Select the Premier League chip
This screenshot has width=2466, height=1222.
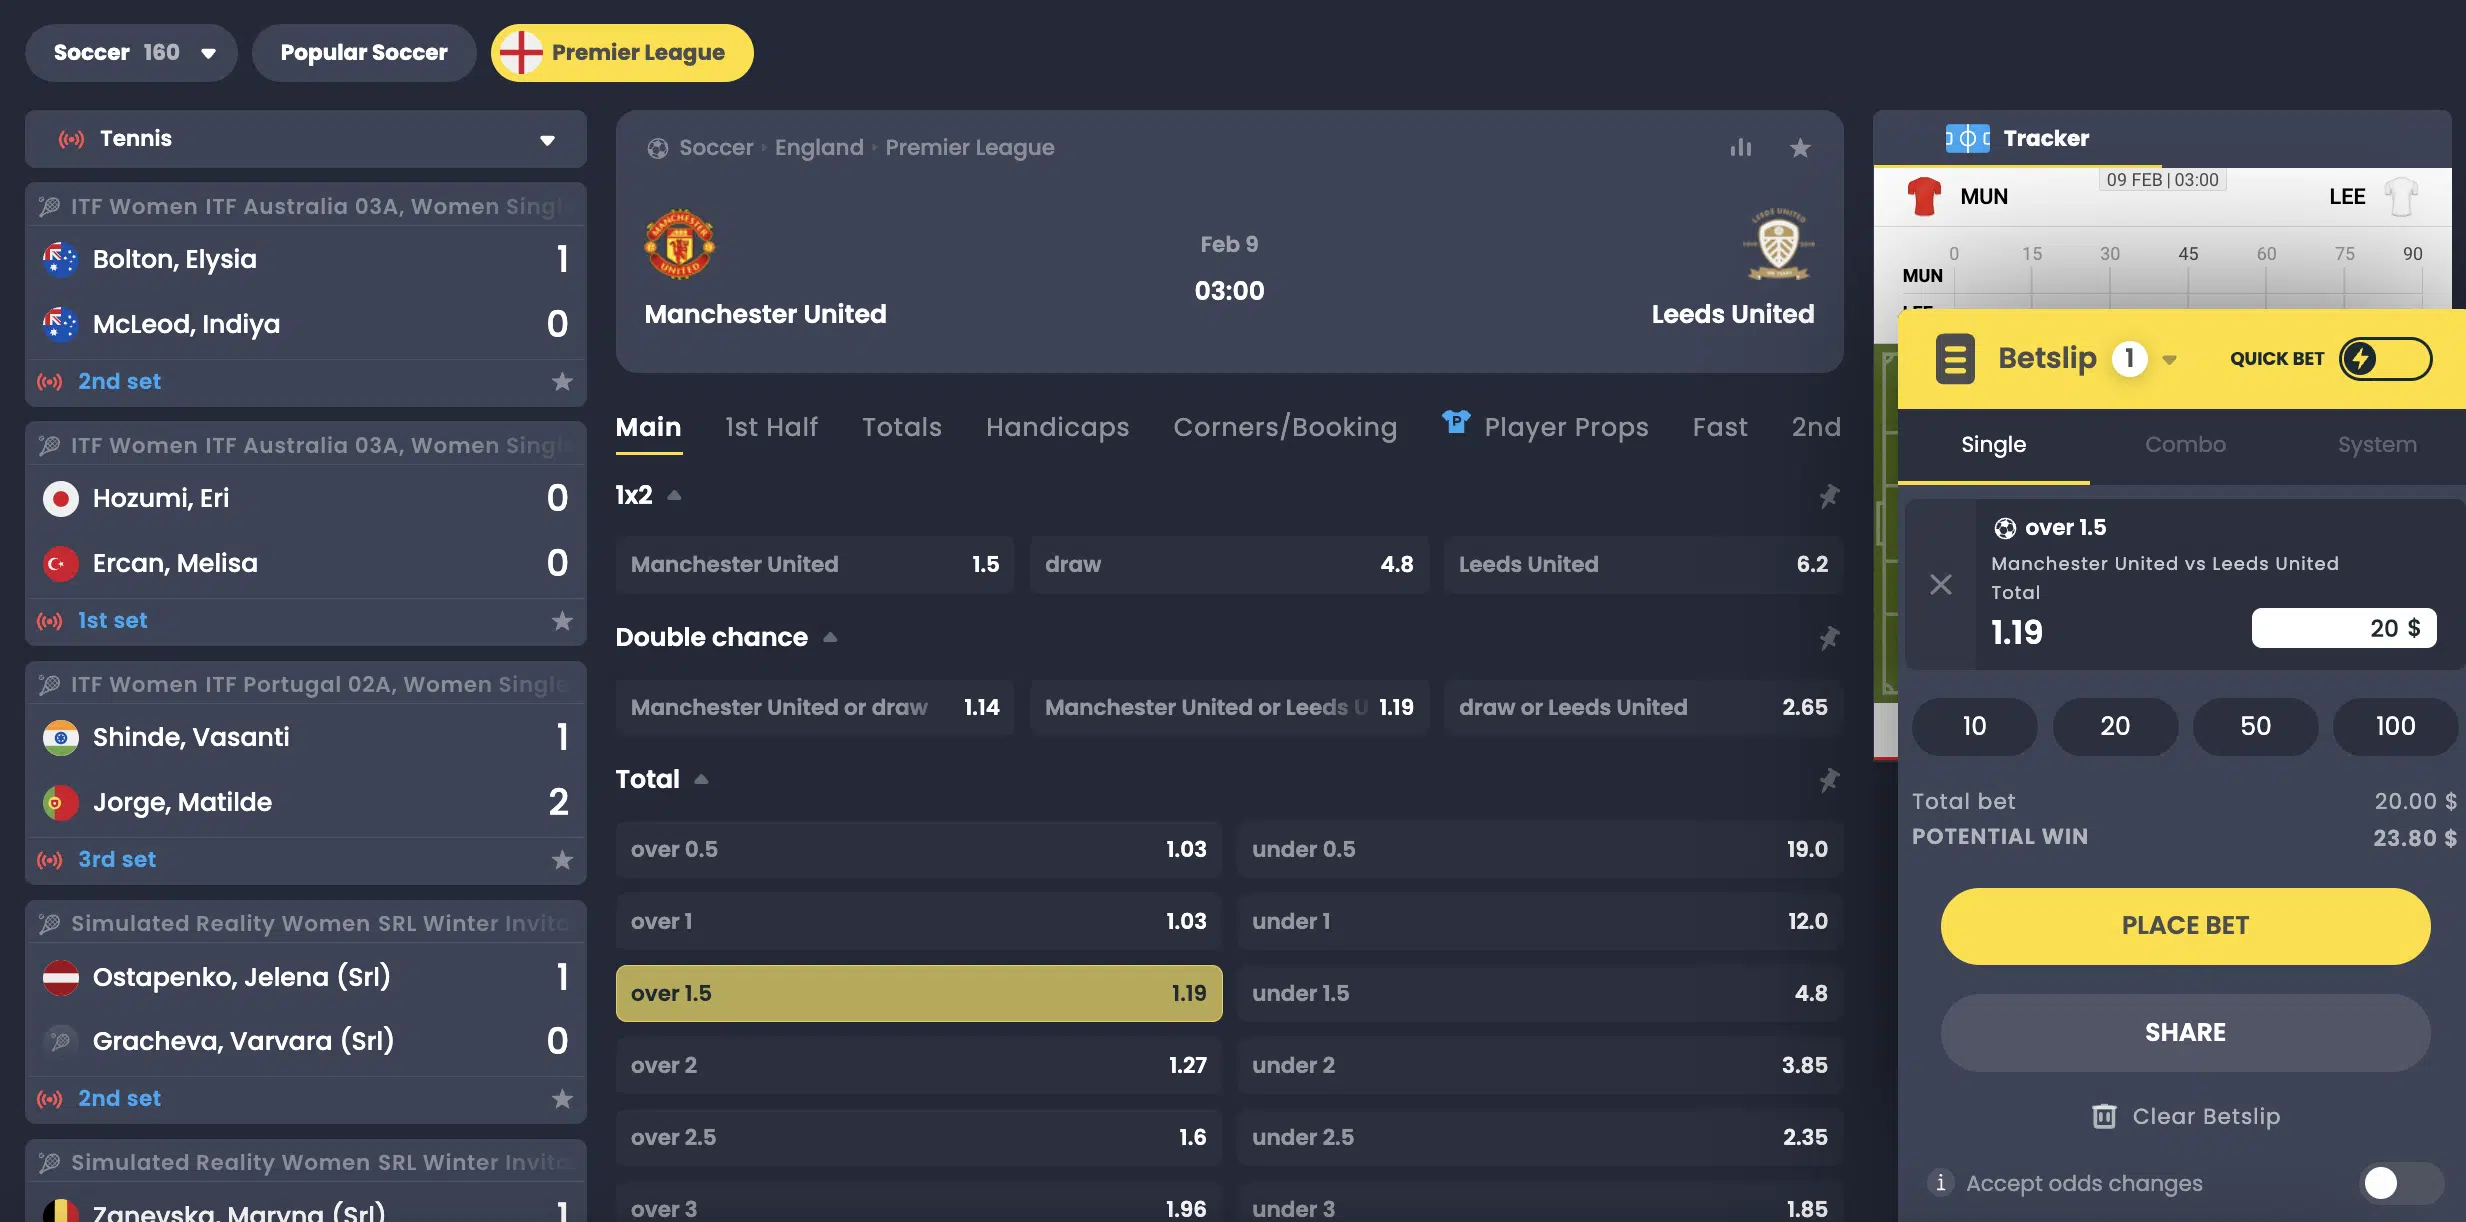click(622, 53)
